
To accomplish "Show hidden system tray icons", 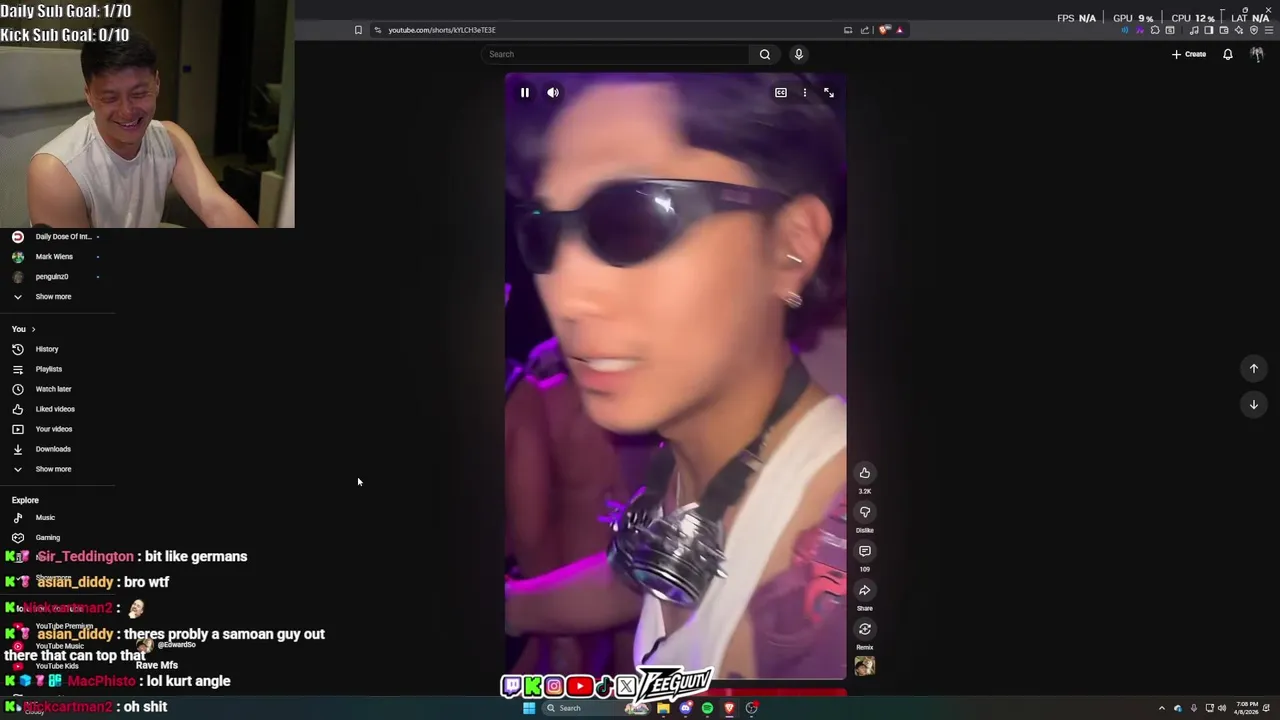I will click(1161, 708).
